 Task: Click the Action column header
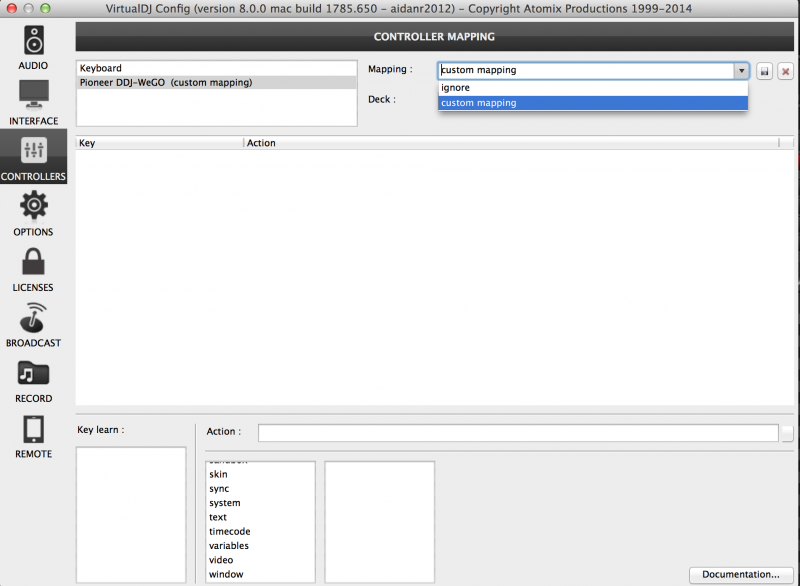coord(512,143)
